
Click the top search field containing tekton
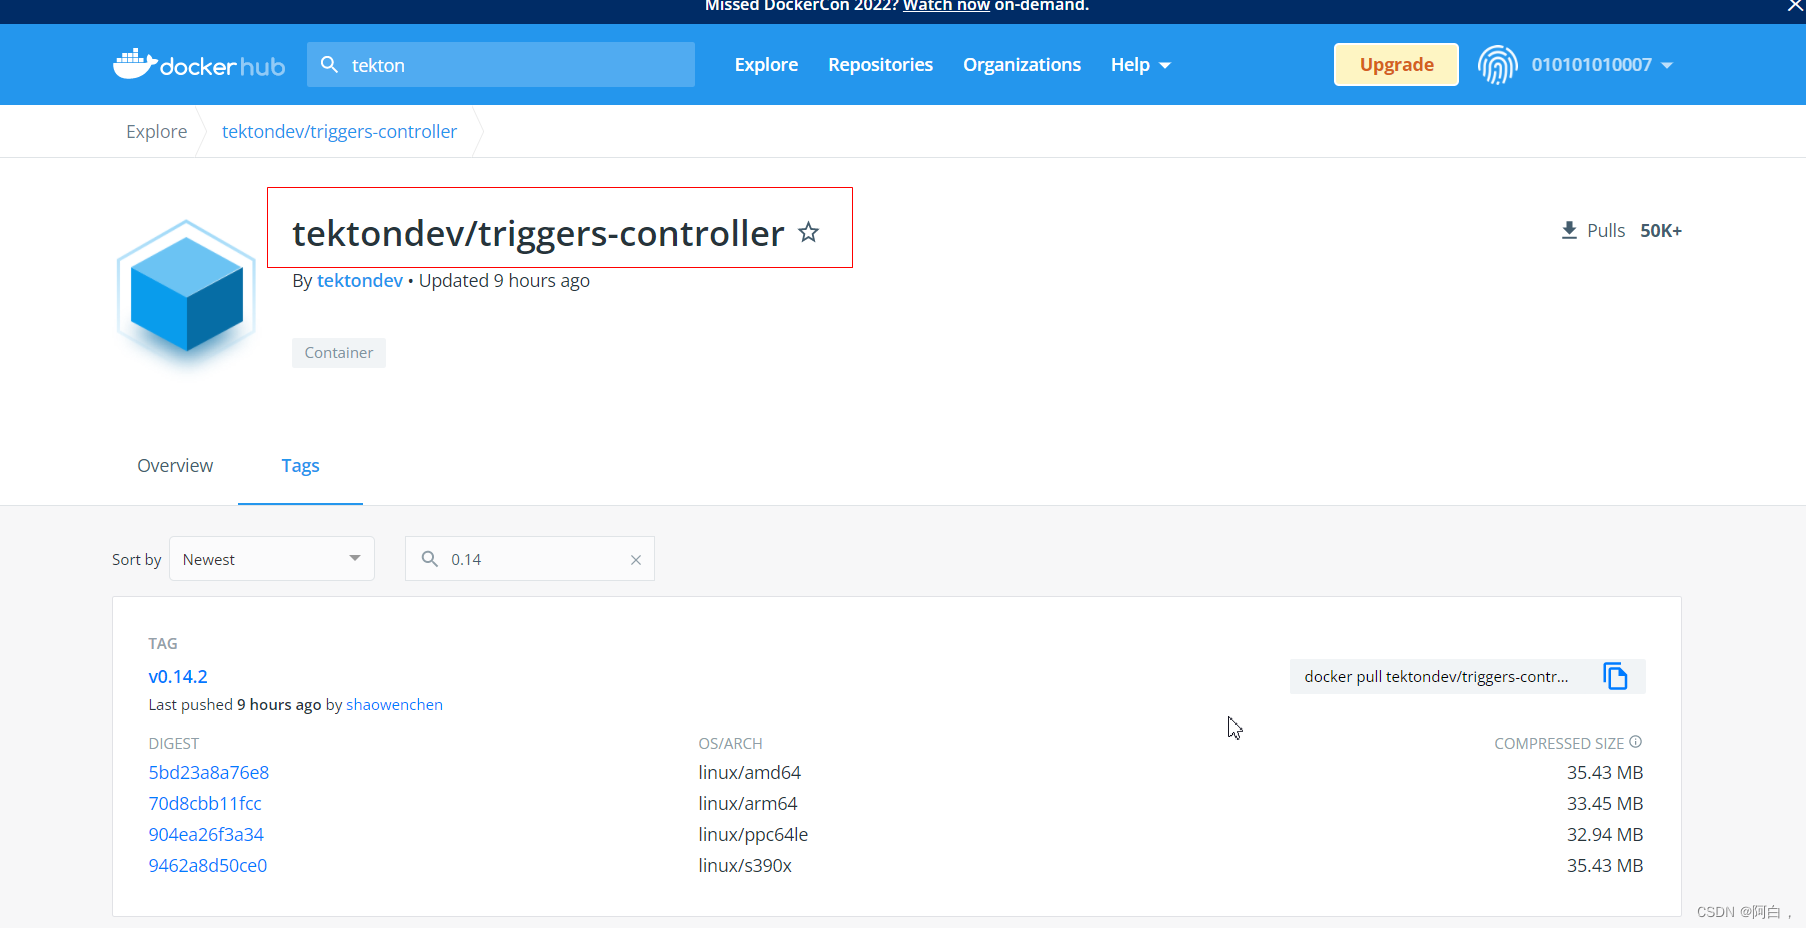click(501, 65)
